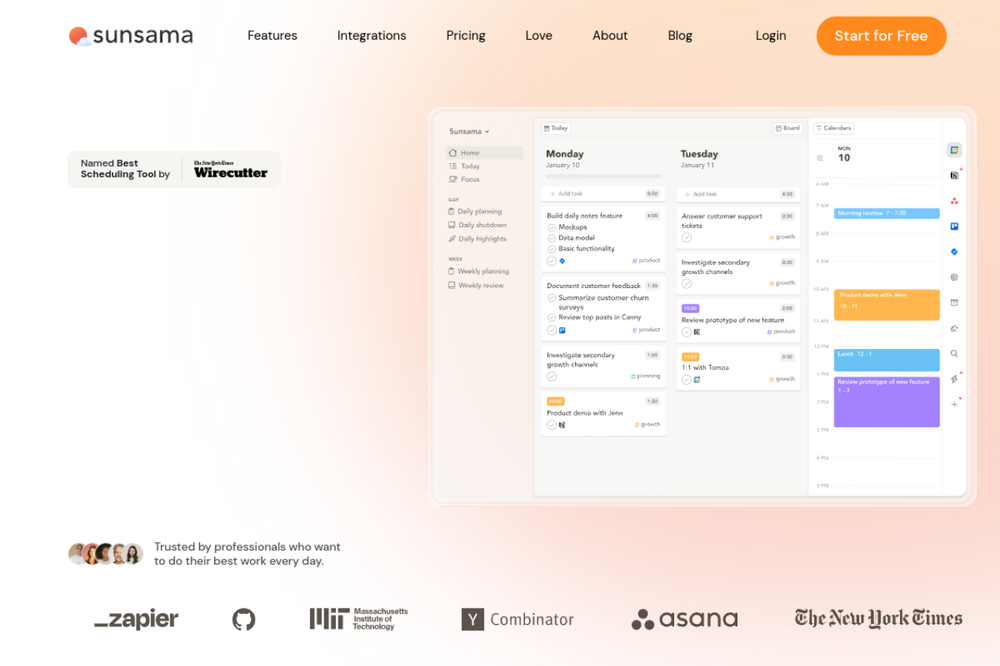Click the plus icon in right sidebar

click(x=954, y=404)
